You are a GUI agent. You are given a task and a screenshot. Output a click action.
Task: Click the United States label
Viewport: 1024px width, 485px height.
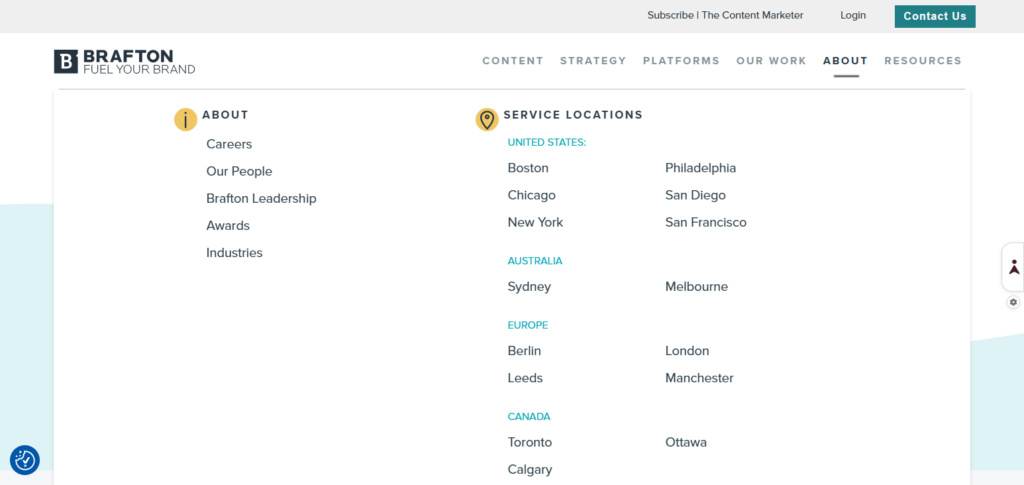coord(547,142)
